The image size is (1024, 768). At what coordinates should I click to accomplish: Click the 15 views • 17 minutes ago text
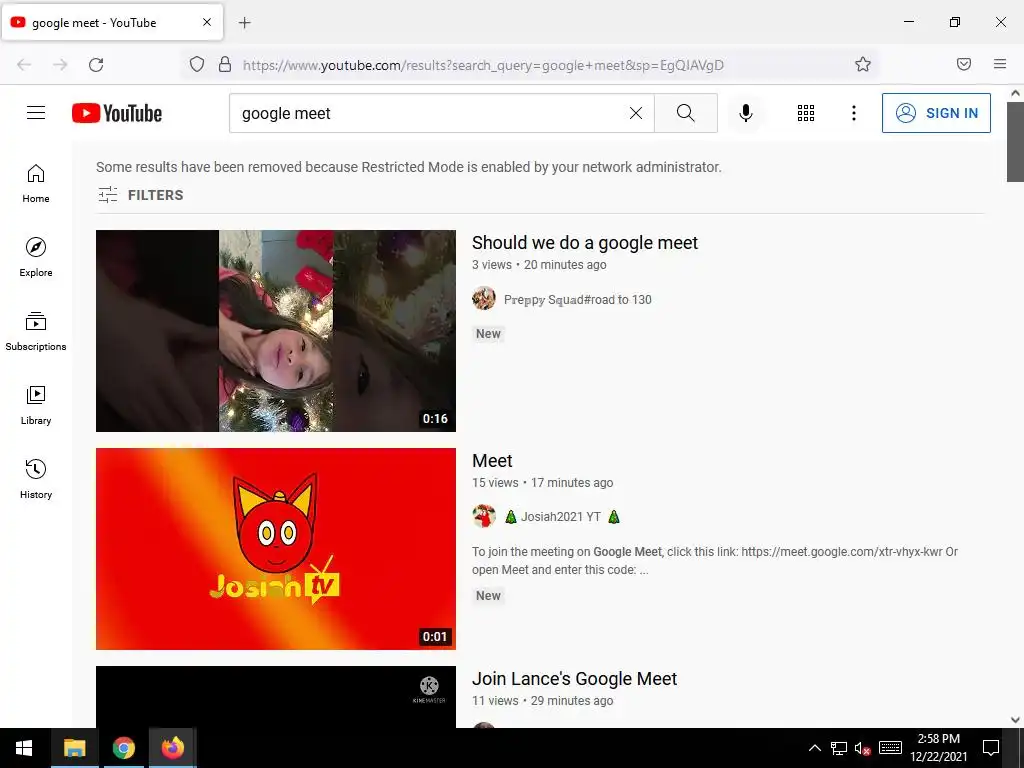[x=542, y=483]
